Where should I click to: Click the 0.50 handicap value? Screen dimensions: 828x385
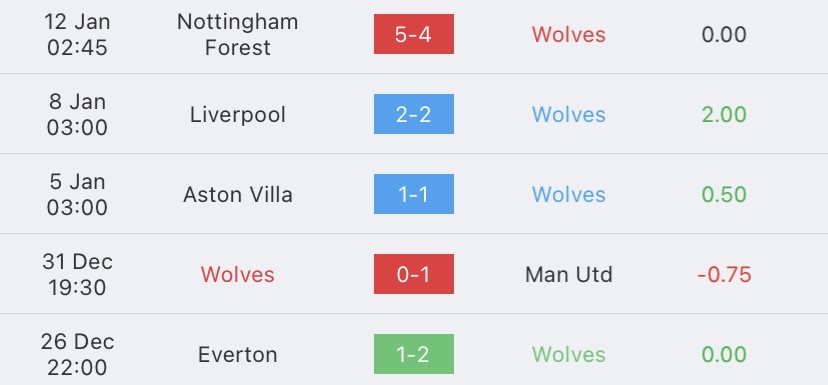pyautogui.click(x=724, y=194)
